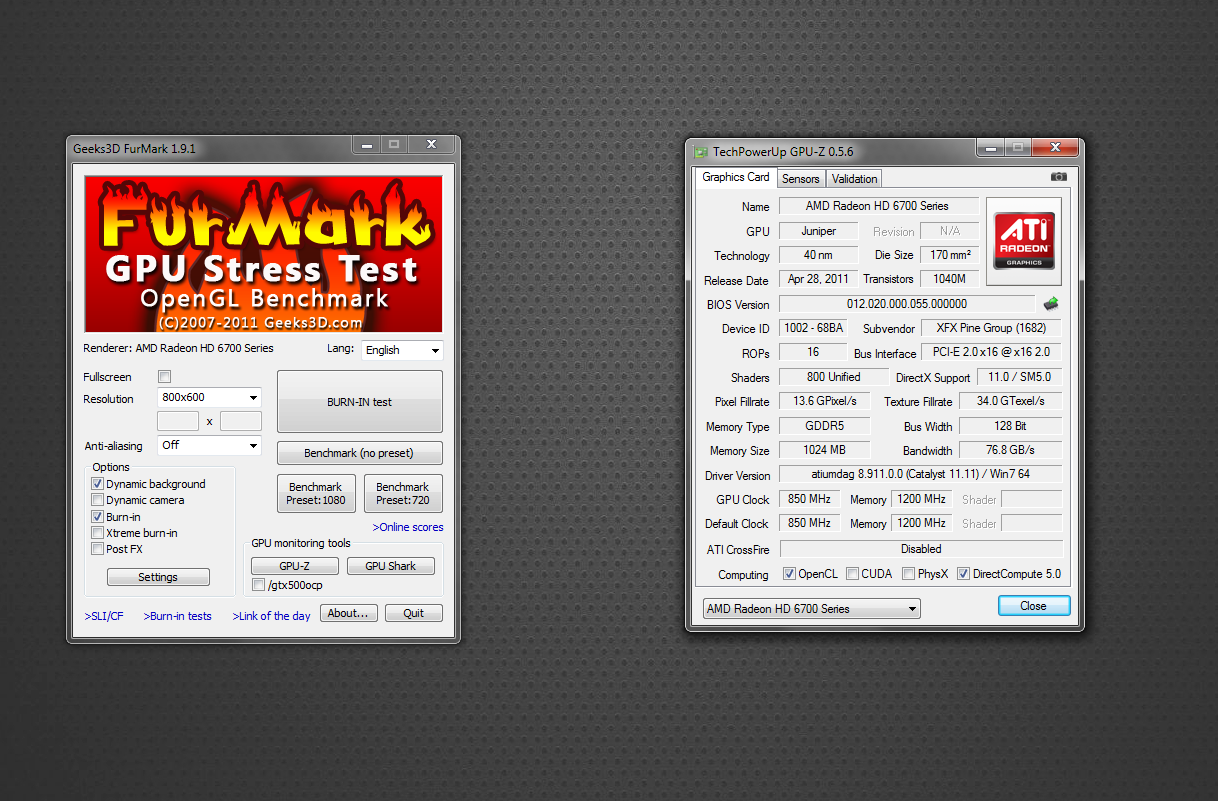This screenshot has width=1218, height=801.
Task: Switch to the Validation tab
Action: 854,179
